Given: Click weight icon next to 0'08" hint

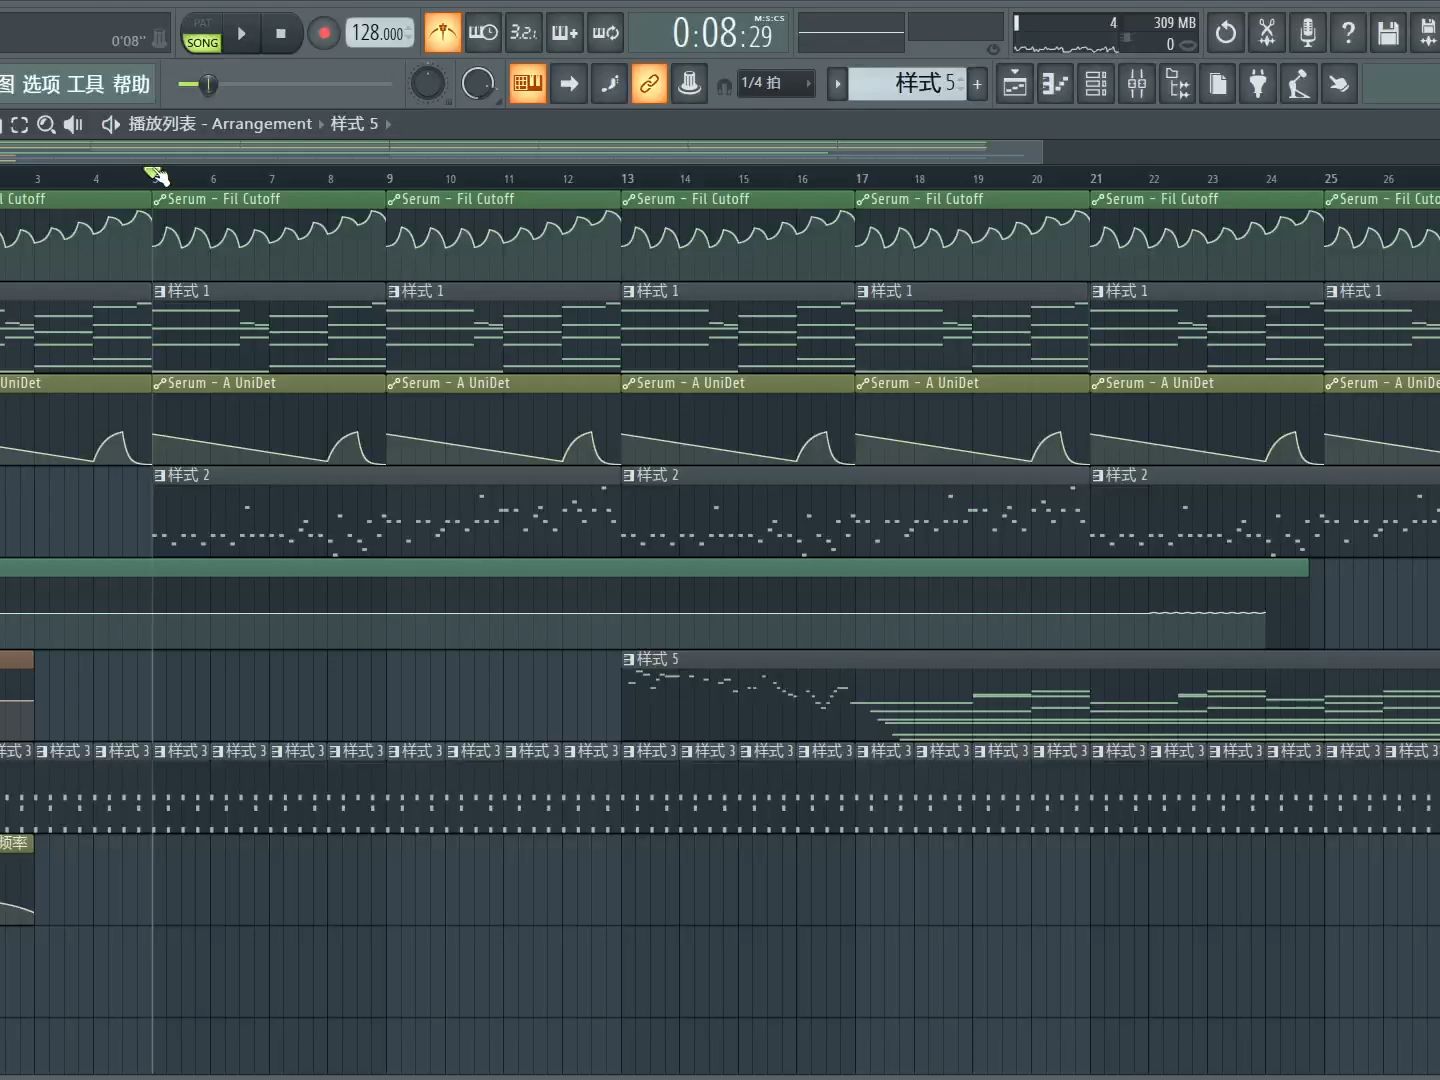Looking at the screenshot, I should (x=160, y=38).
